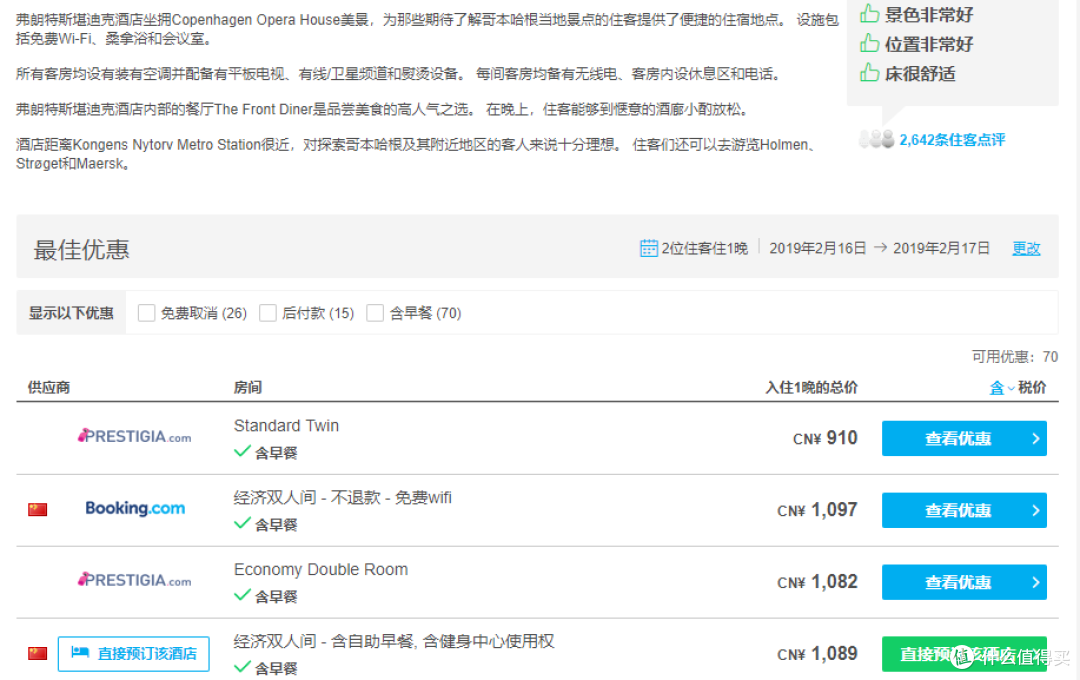Click the Prestigia logo in the Economy Double Room row
1080x680 pixels.
pyautogui.click(x=134, y=580)
